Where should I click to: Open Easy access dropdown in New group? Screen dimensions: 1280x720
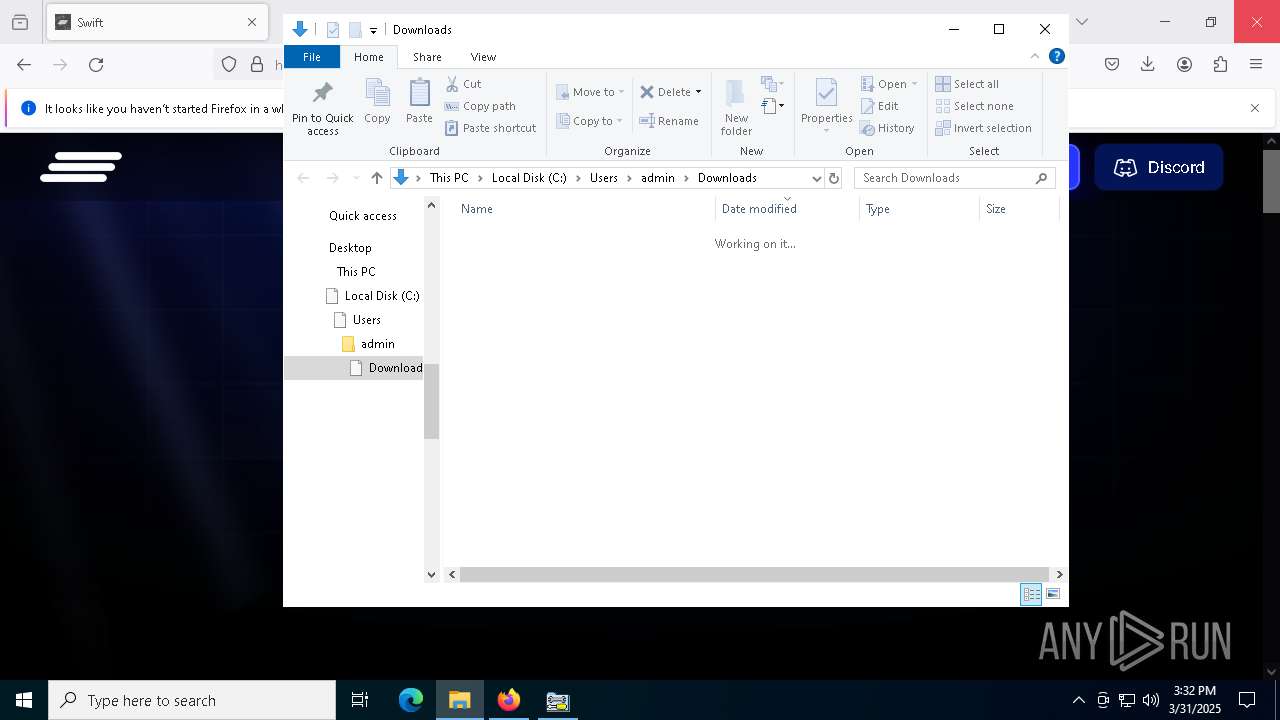click(x=772, y=105)
